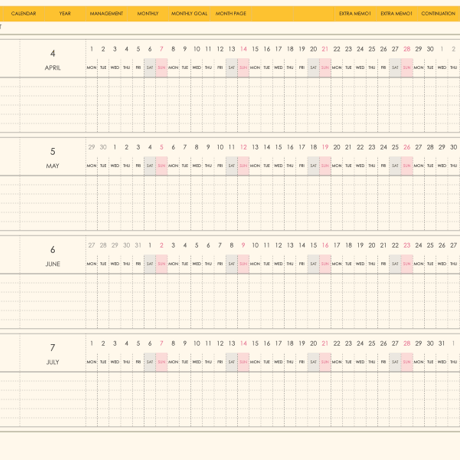Click date 20 in the June row
Image resolution: width=460 pixels, height=460 pixels.
pos(372,245)
